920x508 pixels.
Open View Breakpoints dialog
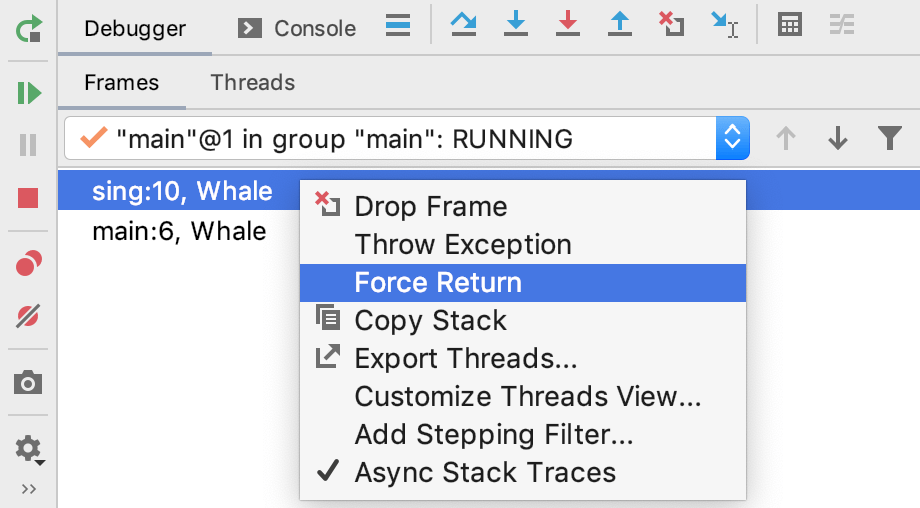[28, 263]
